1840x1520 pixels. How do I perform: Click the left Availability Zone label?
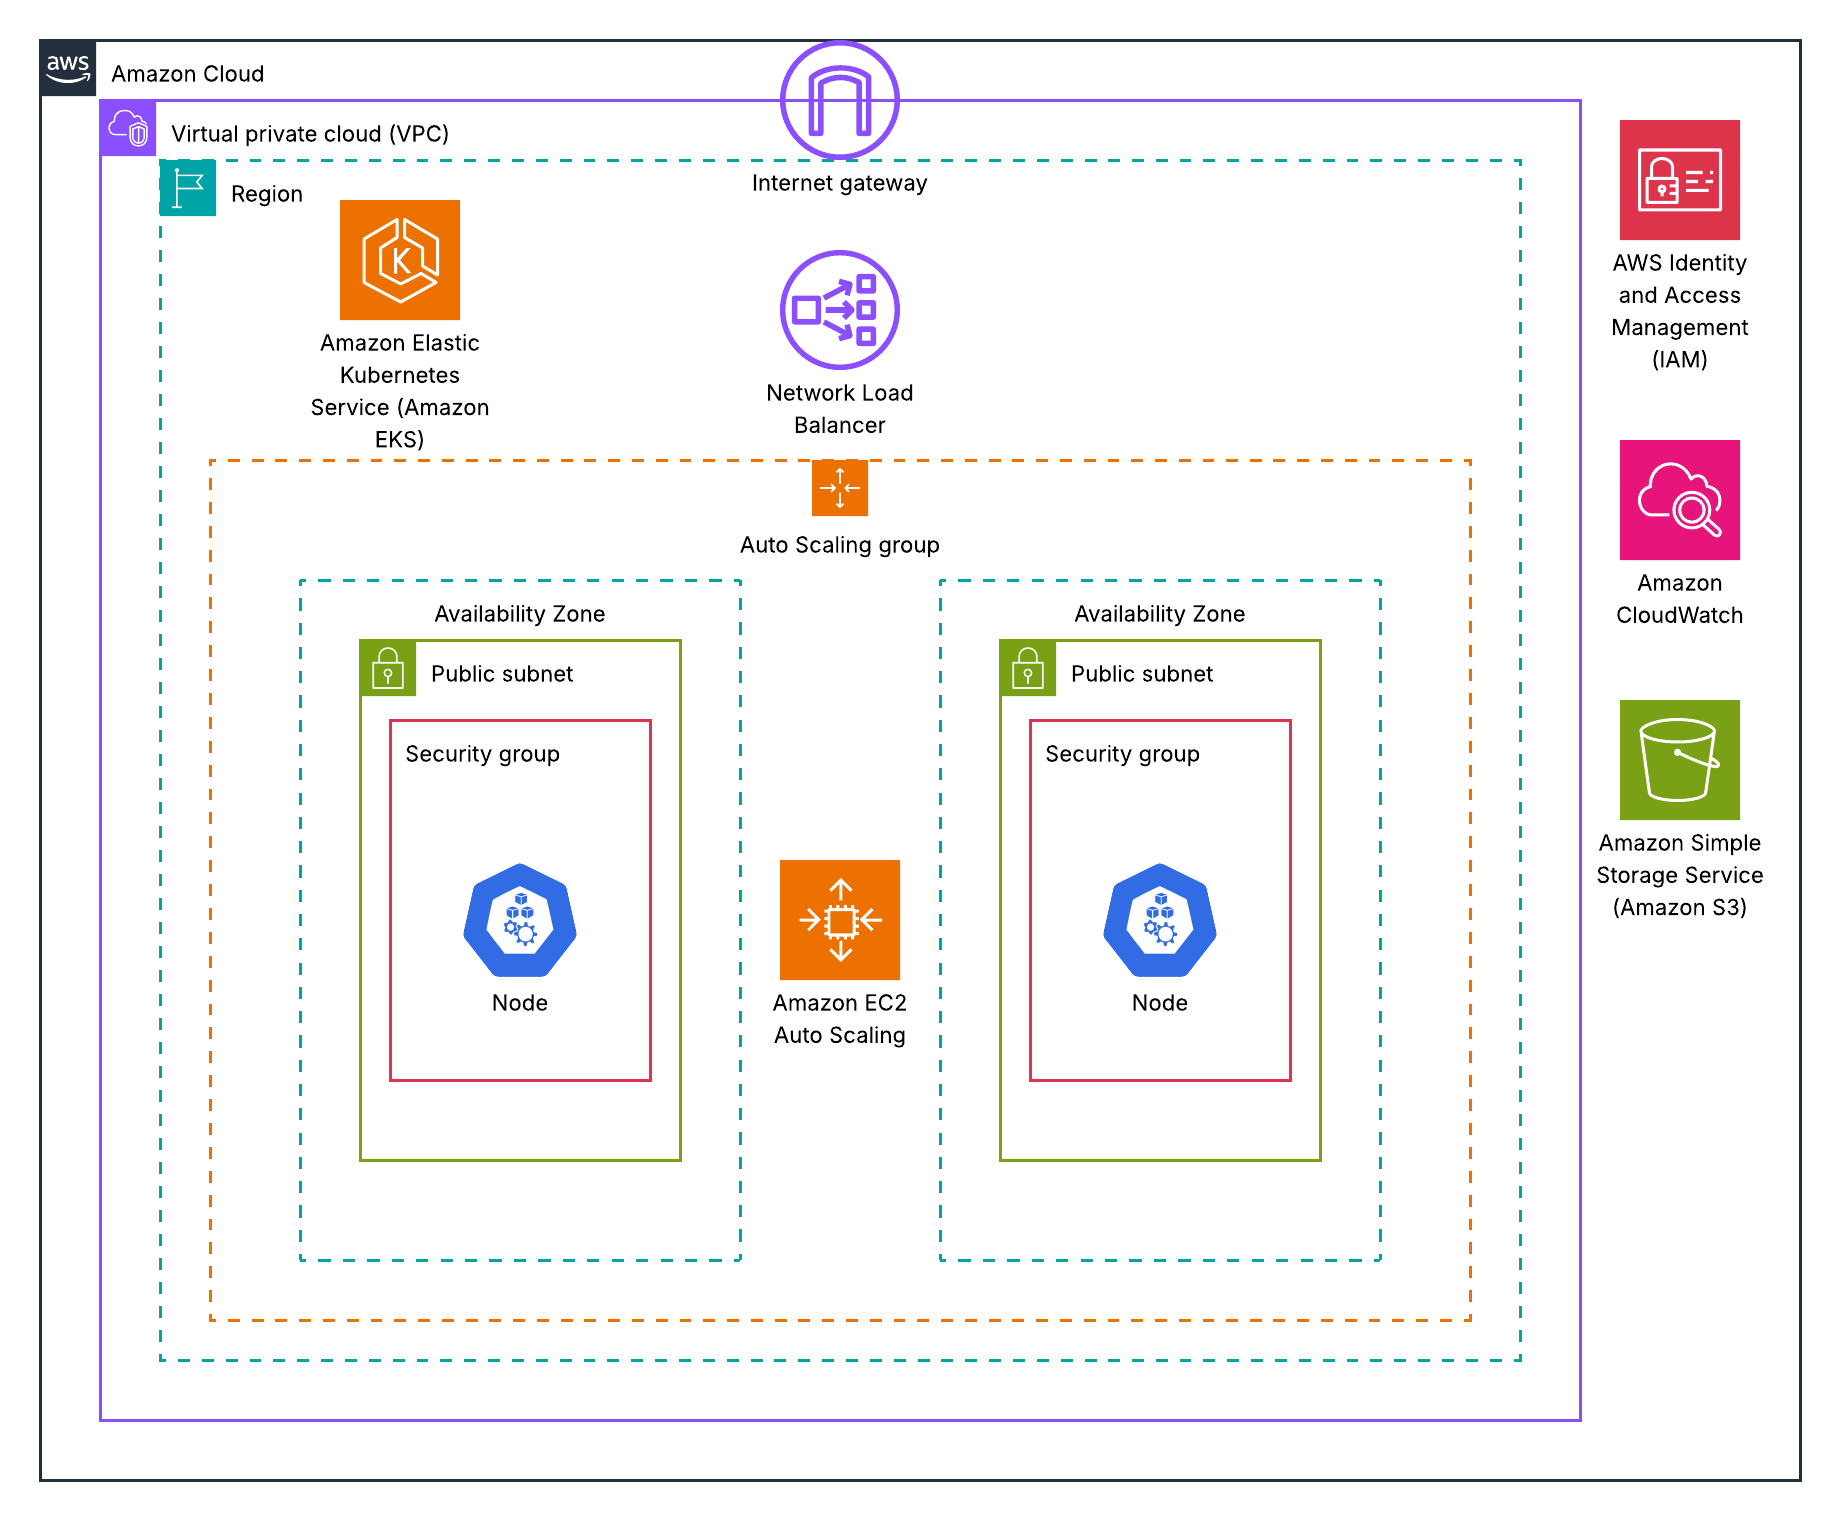pyautogui.click(x=520, y=614)
